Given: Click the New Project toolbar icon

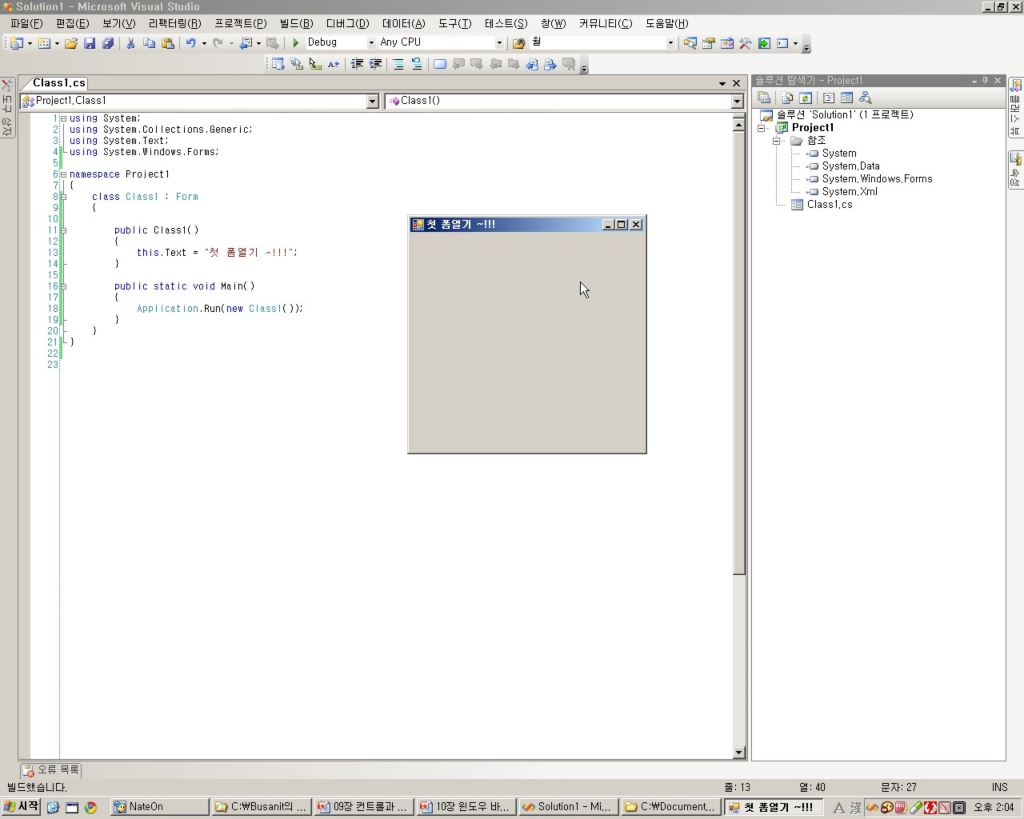Looking at the screenshot, I should pos(17,43).
